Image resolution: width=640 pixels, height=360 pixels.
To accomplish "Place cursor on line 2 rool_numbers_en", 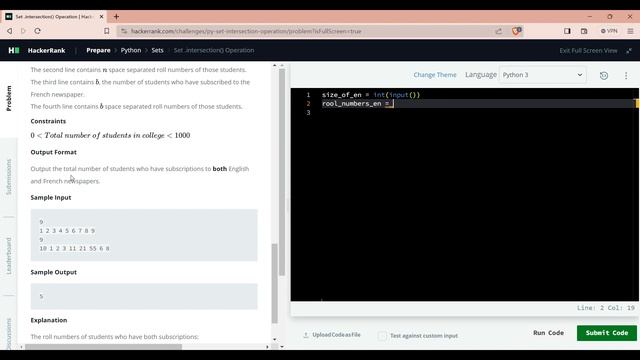I will [x=351, y=104].
